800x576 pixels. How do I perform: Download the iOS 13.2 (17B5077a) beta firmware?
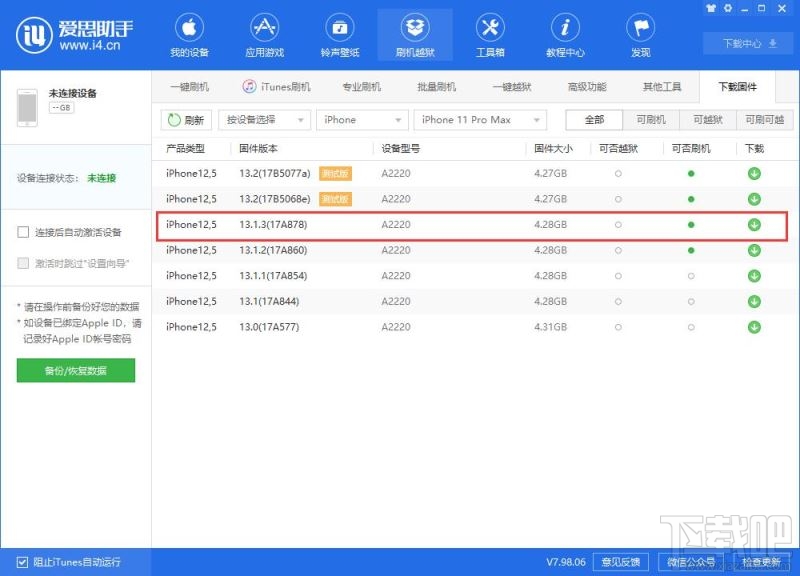click(755, 173)
